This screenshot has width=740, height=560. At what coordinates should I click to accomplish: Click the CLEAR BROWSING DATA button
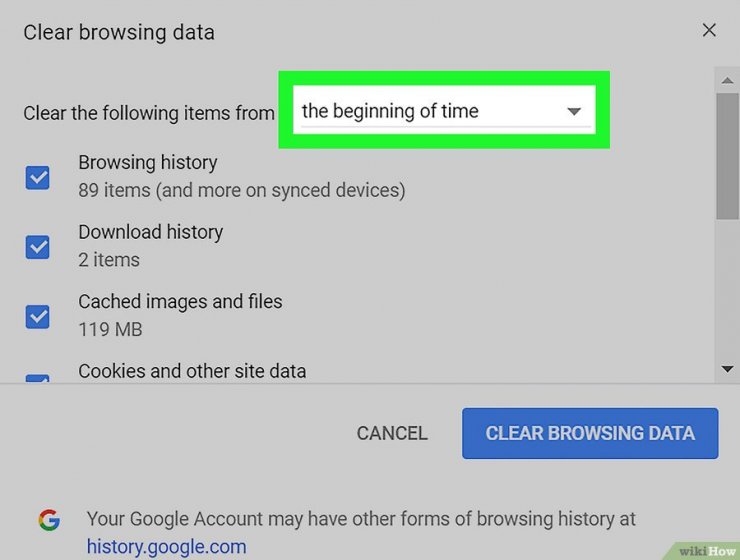pyautogui.click(x=590, y=433)
